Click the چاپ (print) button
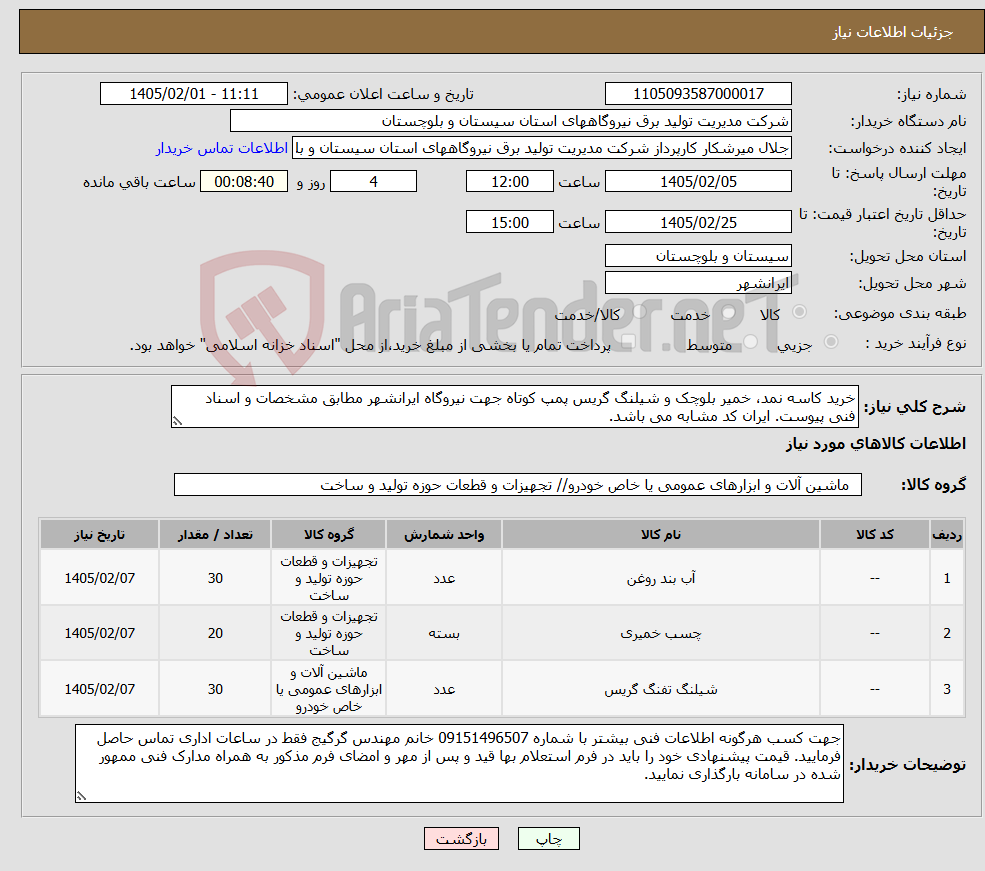Screen dimensions: 985x871 (x=548, y=838)
